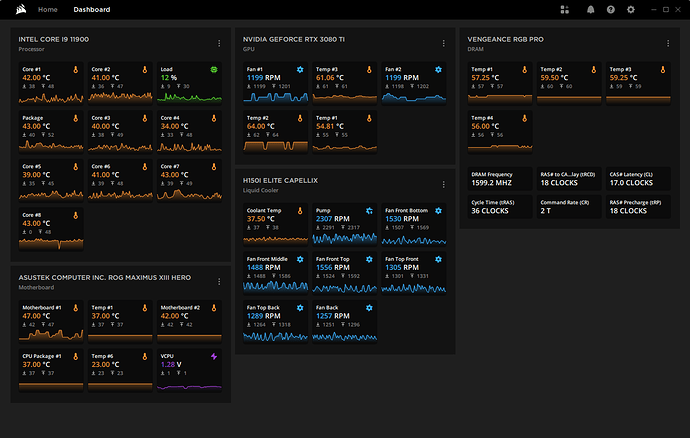Click the Pump 2307 RPM value
The image size is (690, 438).
(x=333, y=219)
